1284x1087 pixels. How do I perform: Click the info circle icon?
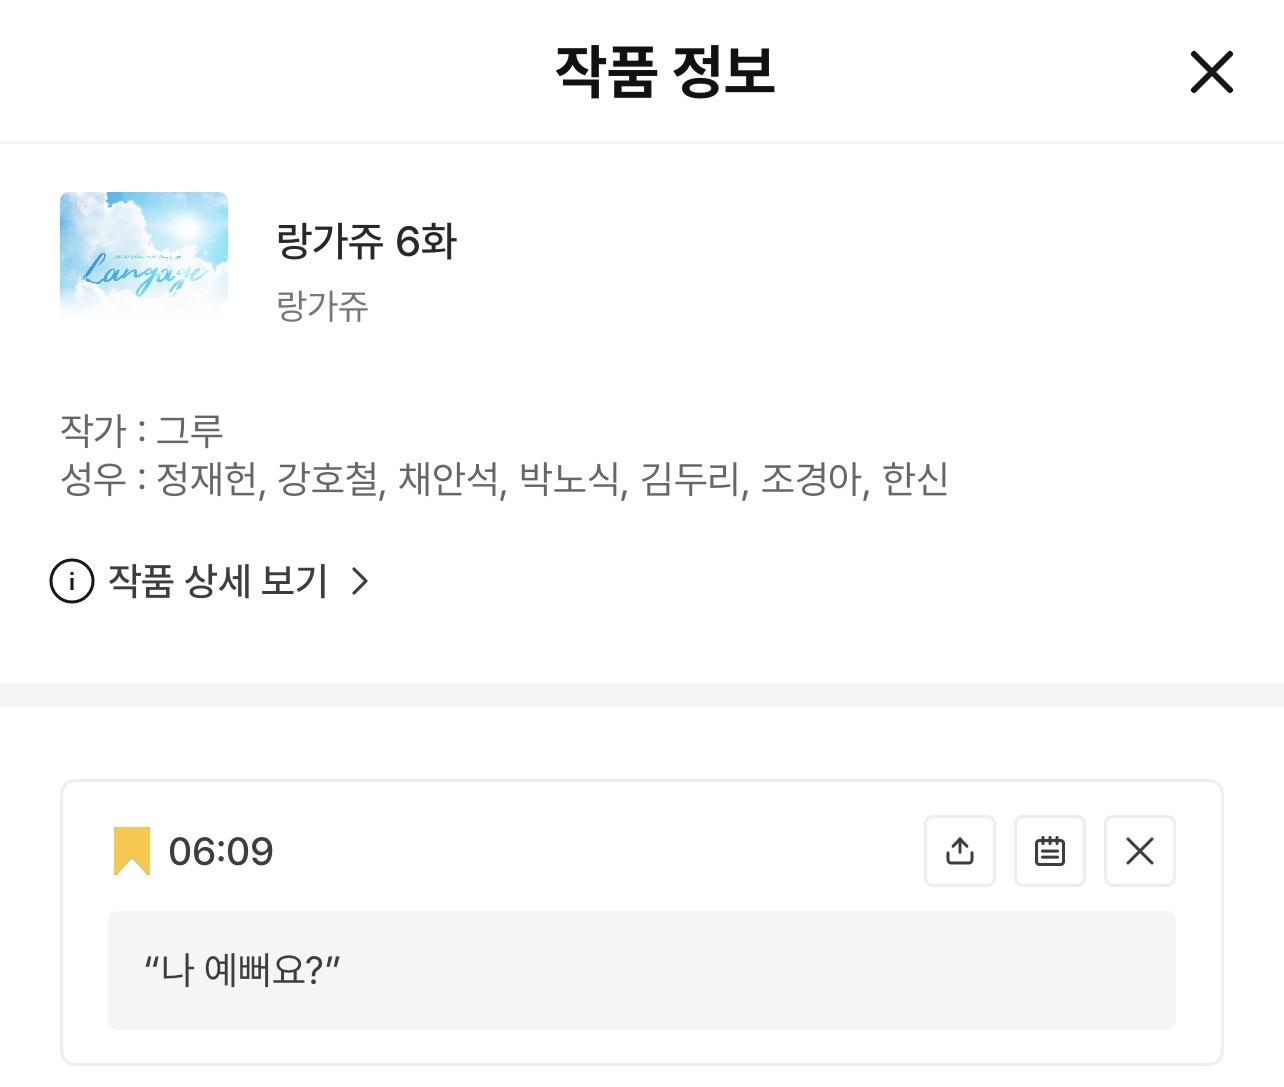coord(72,581)
